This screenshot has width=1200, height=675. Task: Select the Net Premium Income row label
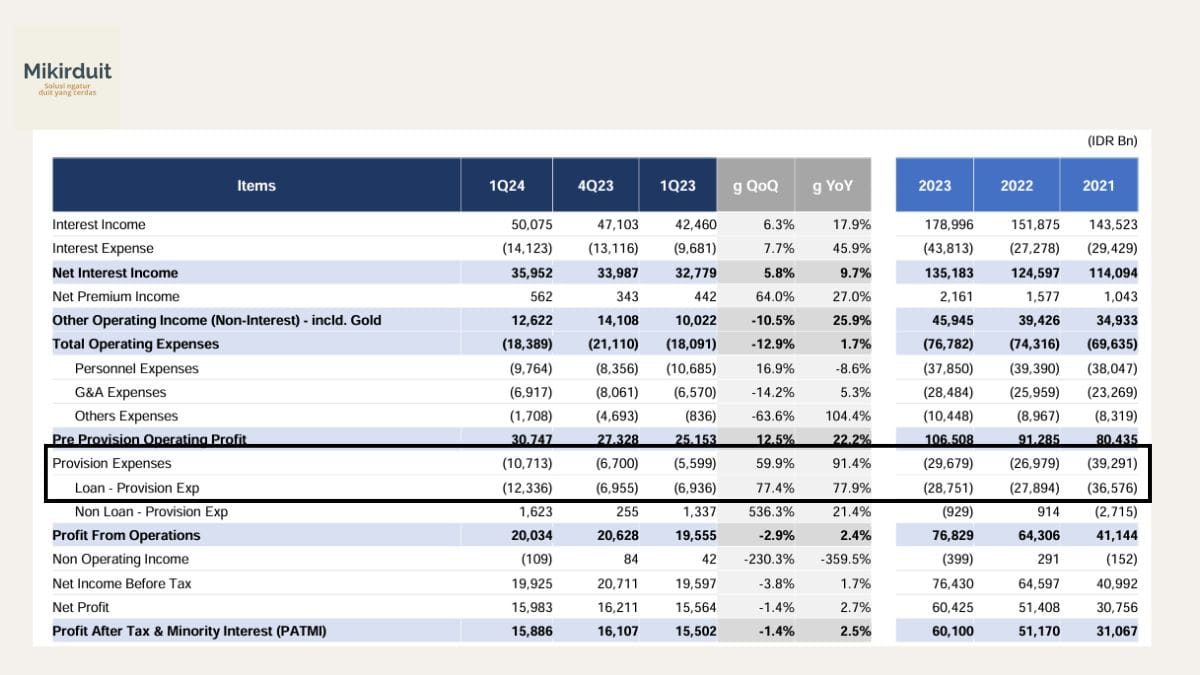pyautogui.click(x=116, y=297)
